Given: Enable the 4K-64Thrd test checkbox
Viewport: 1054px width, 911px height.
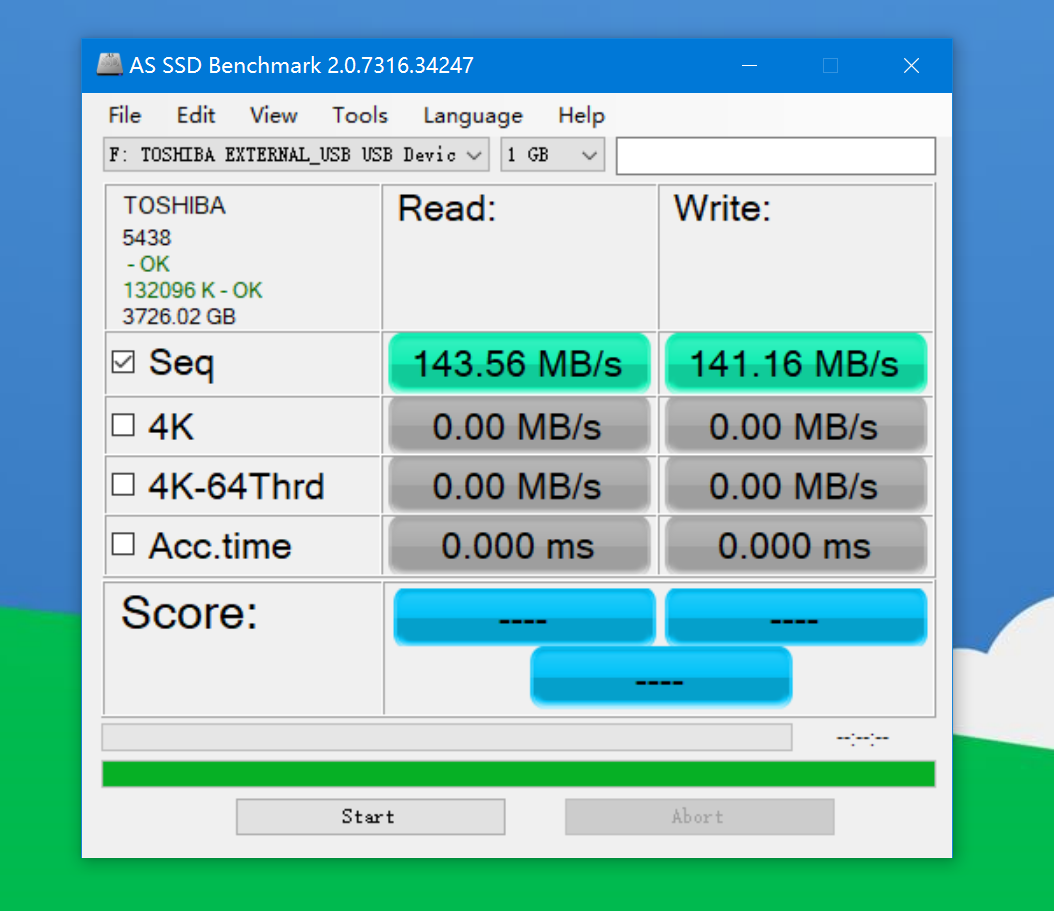Looking at the screenshot, I should coord(123,485).
